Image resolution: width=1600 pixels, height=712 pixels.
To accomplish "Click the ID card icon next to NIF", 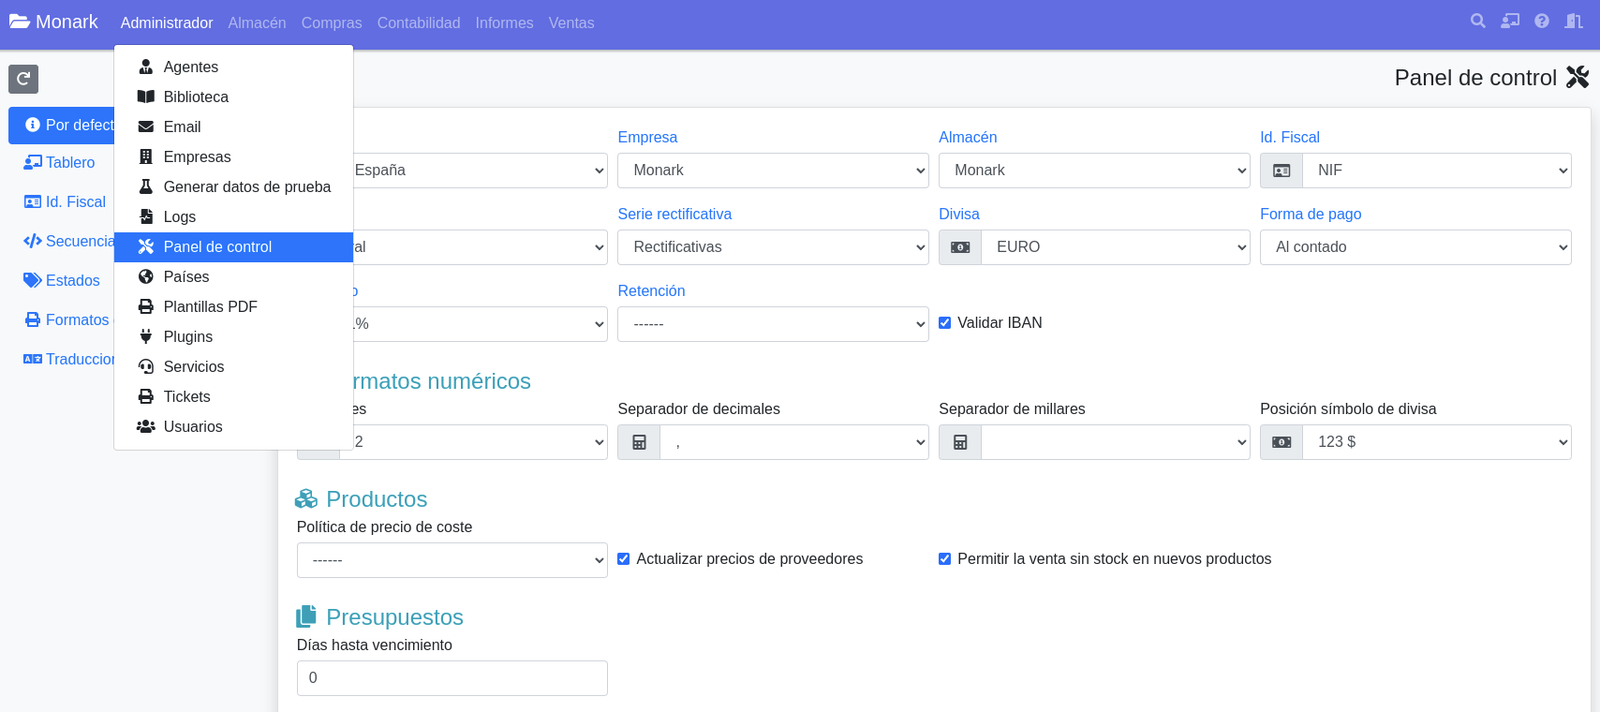I will click(1281, 171).
